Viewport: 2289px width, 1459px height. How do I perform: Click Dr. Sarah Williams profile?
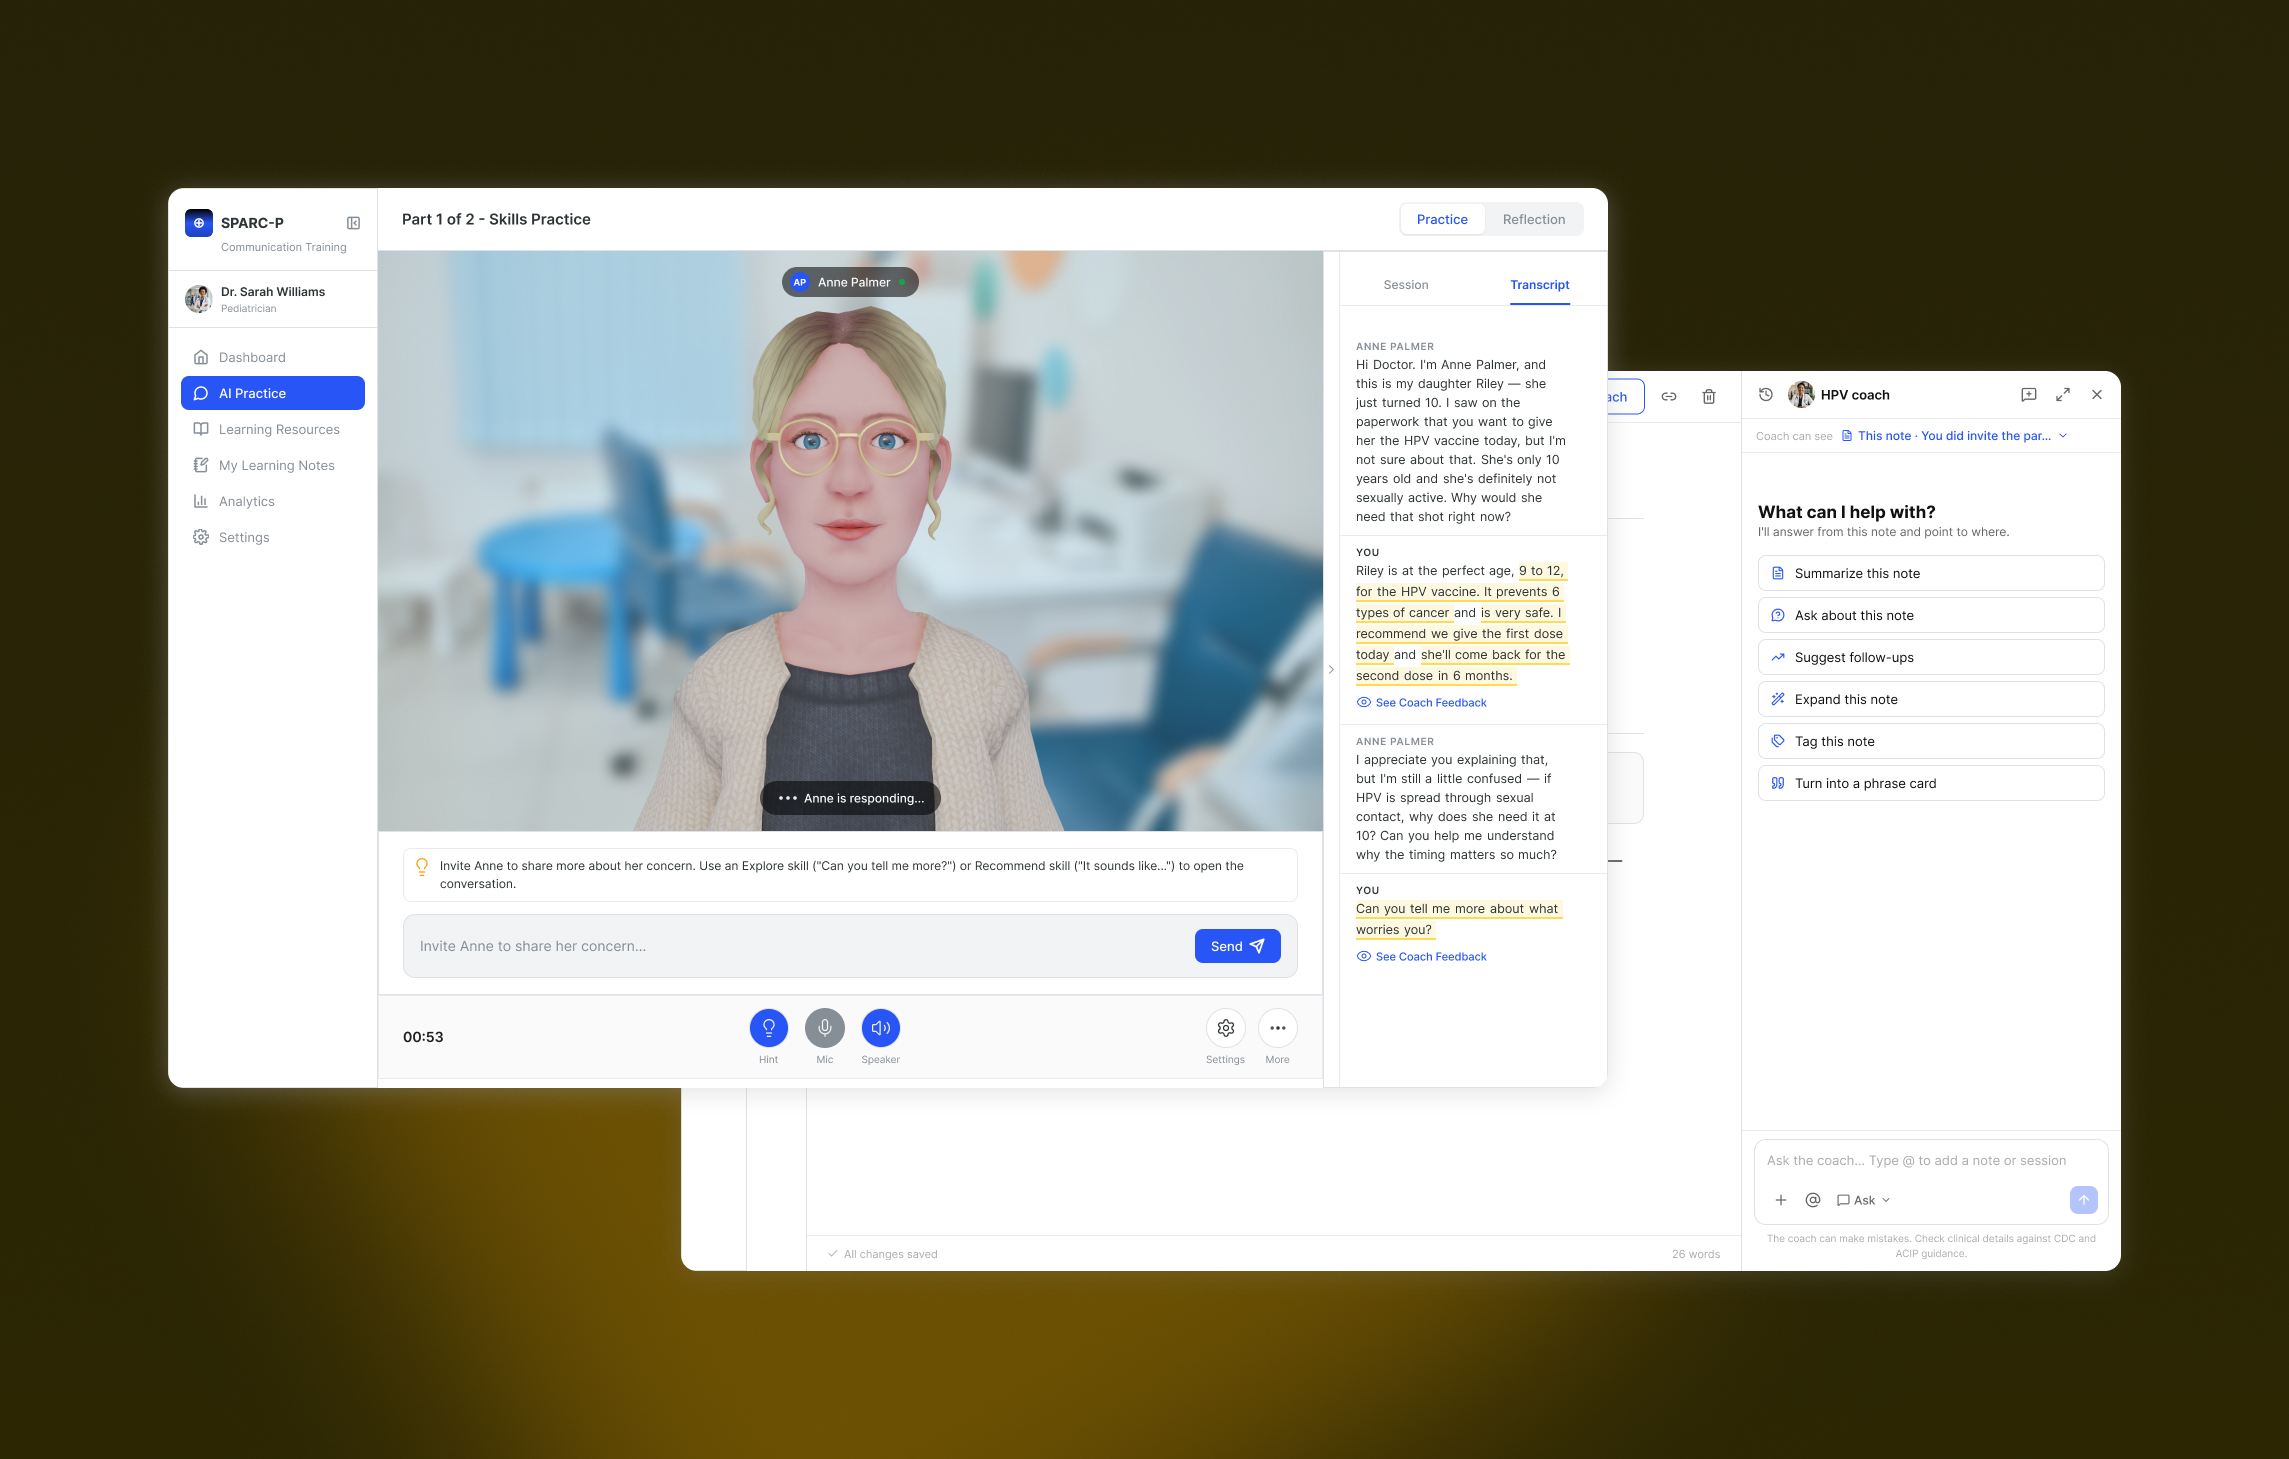pyautogui.click(x=272, y=299)
